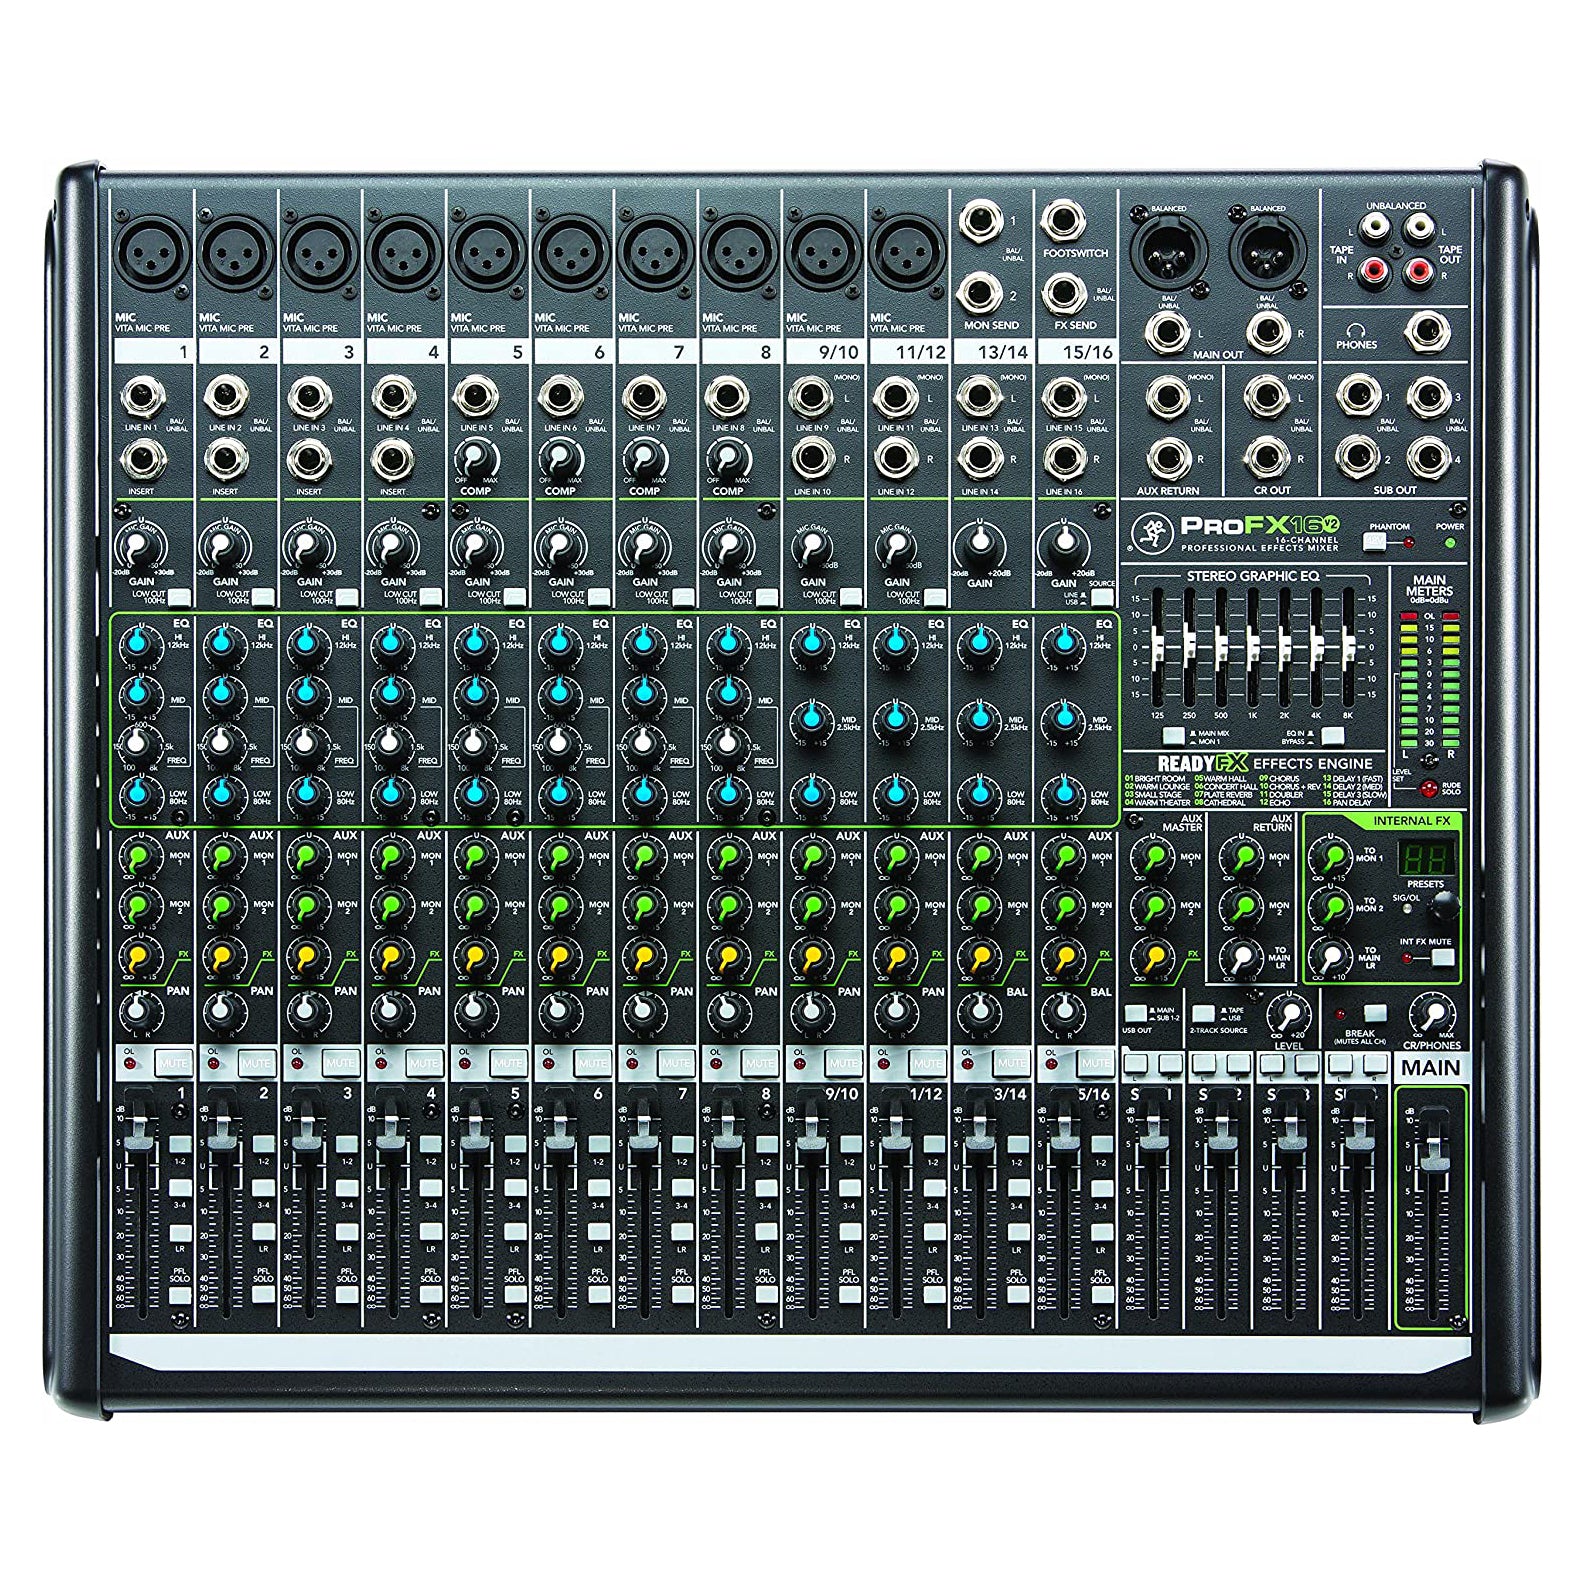Click the channel 1 XLR mic input

click(x=154, y=252)
